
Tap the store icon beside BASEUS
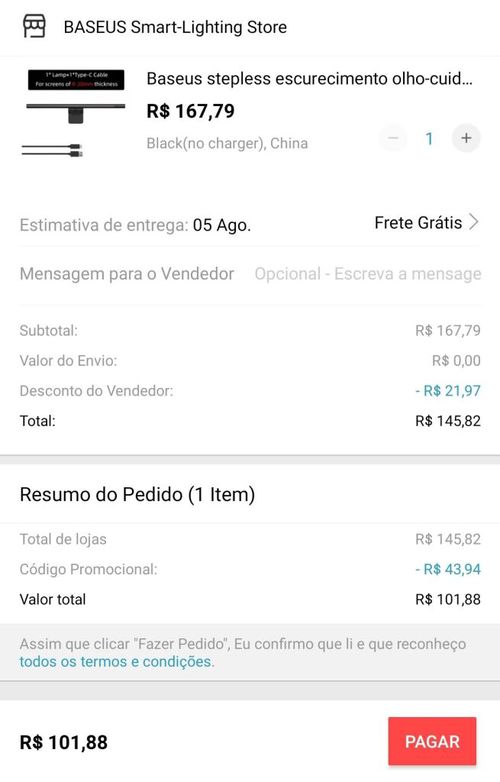34,26
